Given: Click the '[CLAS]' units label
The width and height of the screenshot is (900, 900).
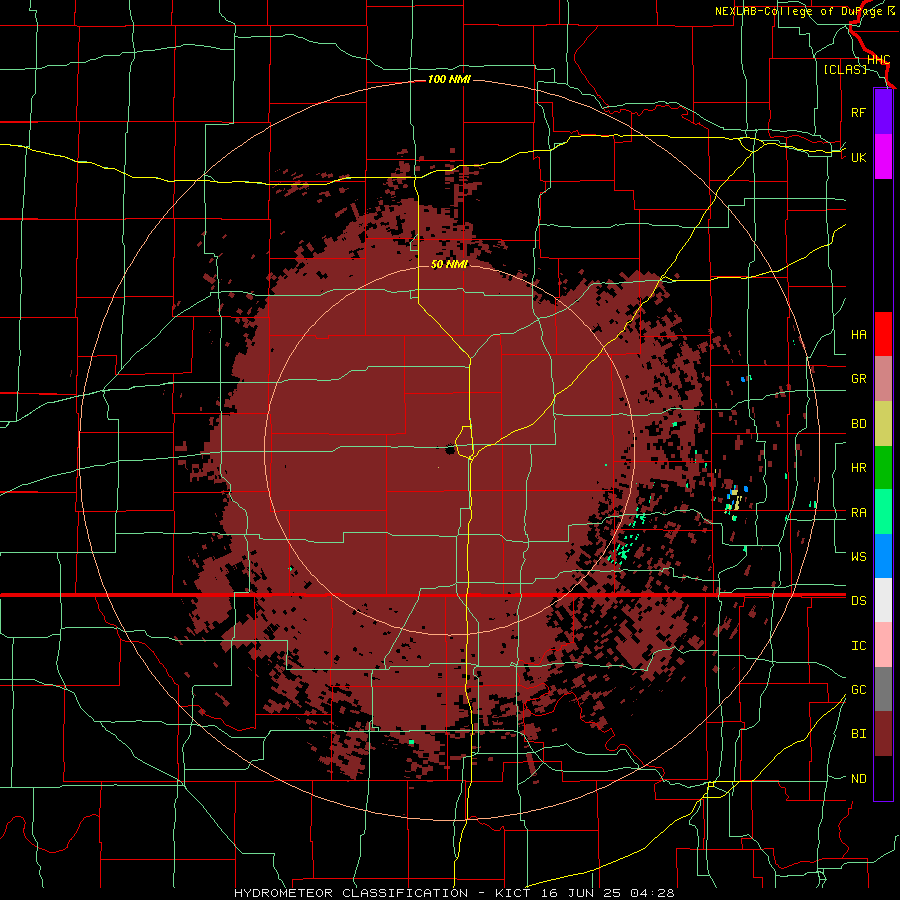Looking at the screenshot, I should tap(845, 69).
